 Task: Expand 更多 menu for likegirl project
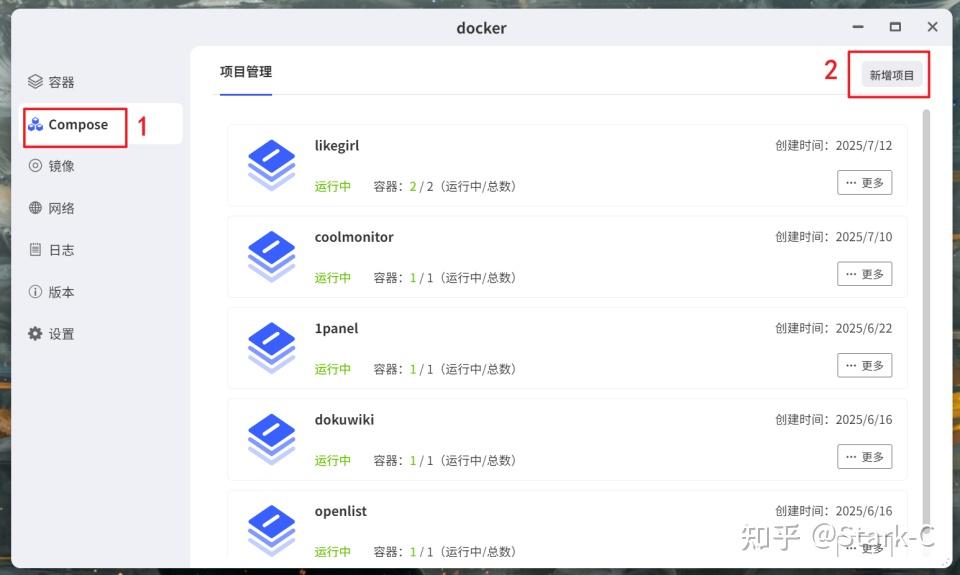point(864,182)
